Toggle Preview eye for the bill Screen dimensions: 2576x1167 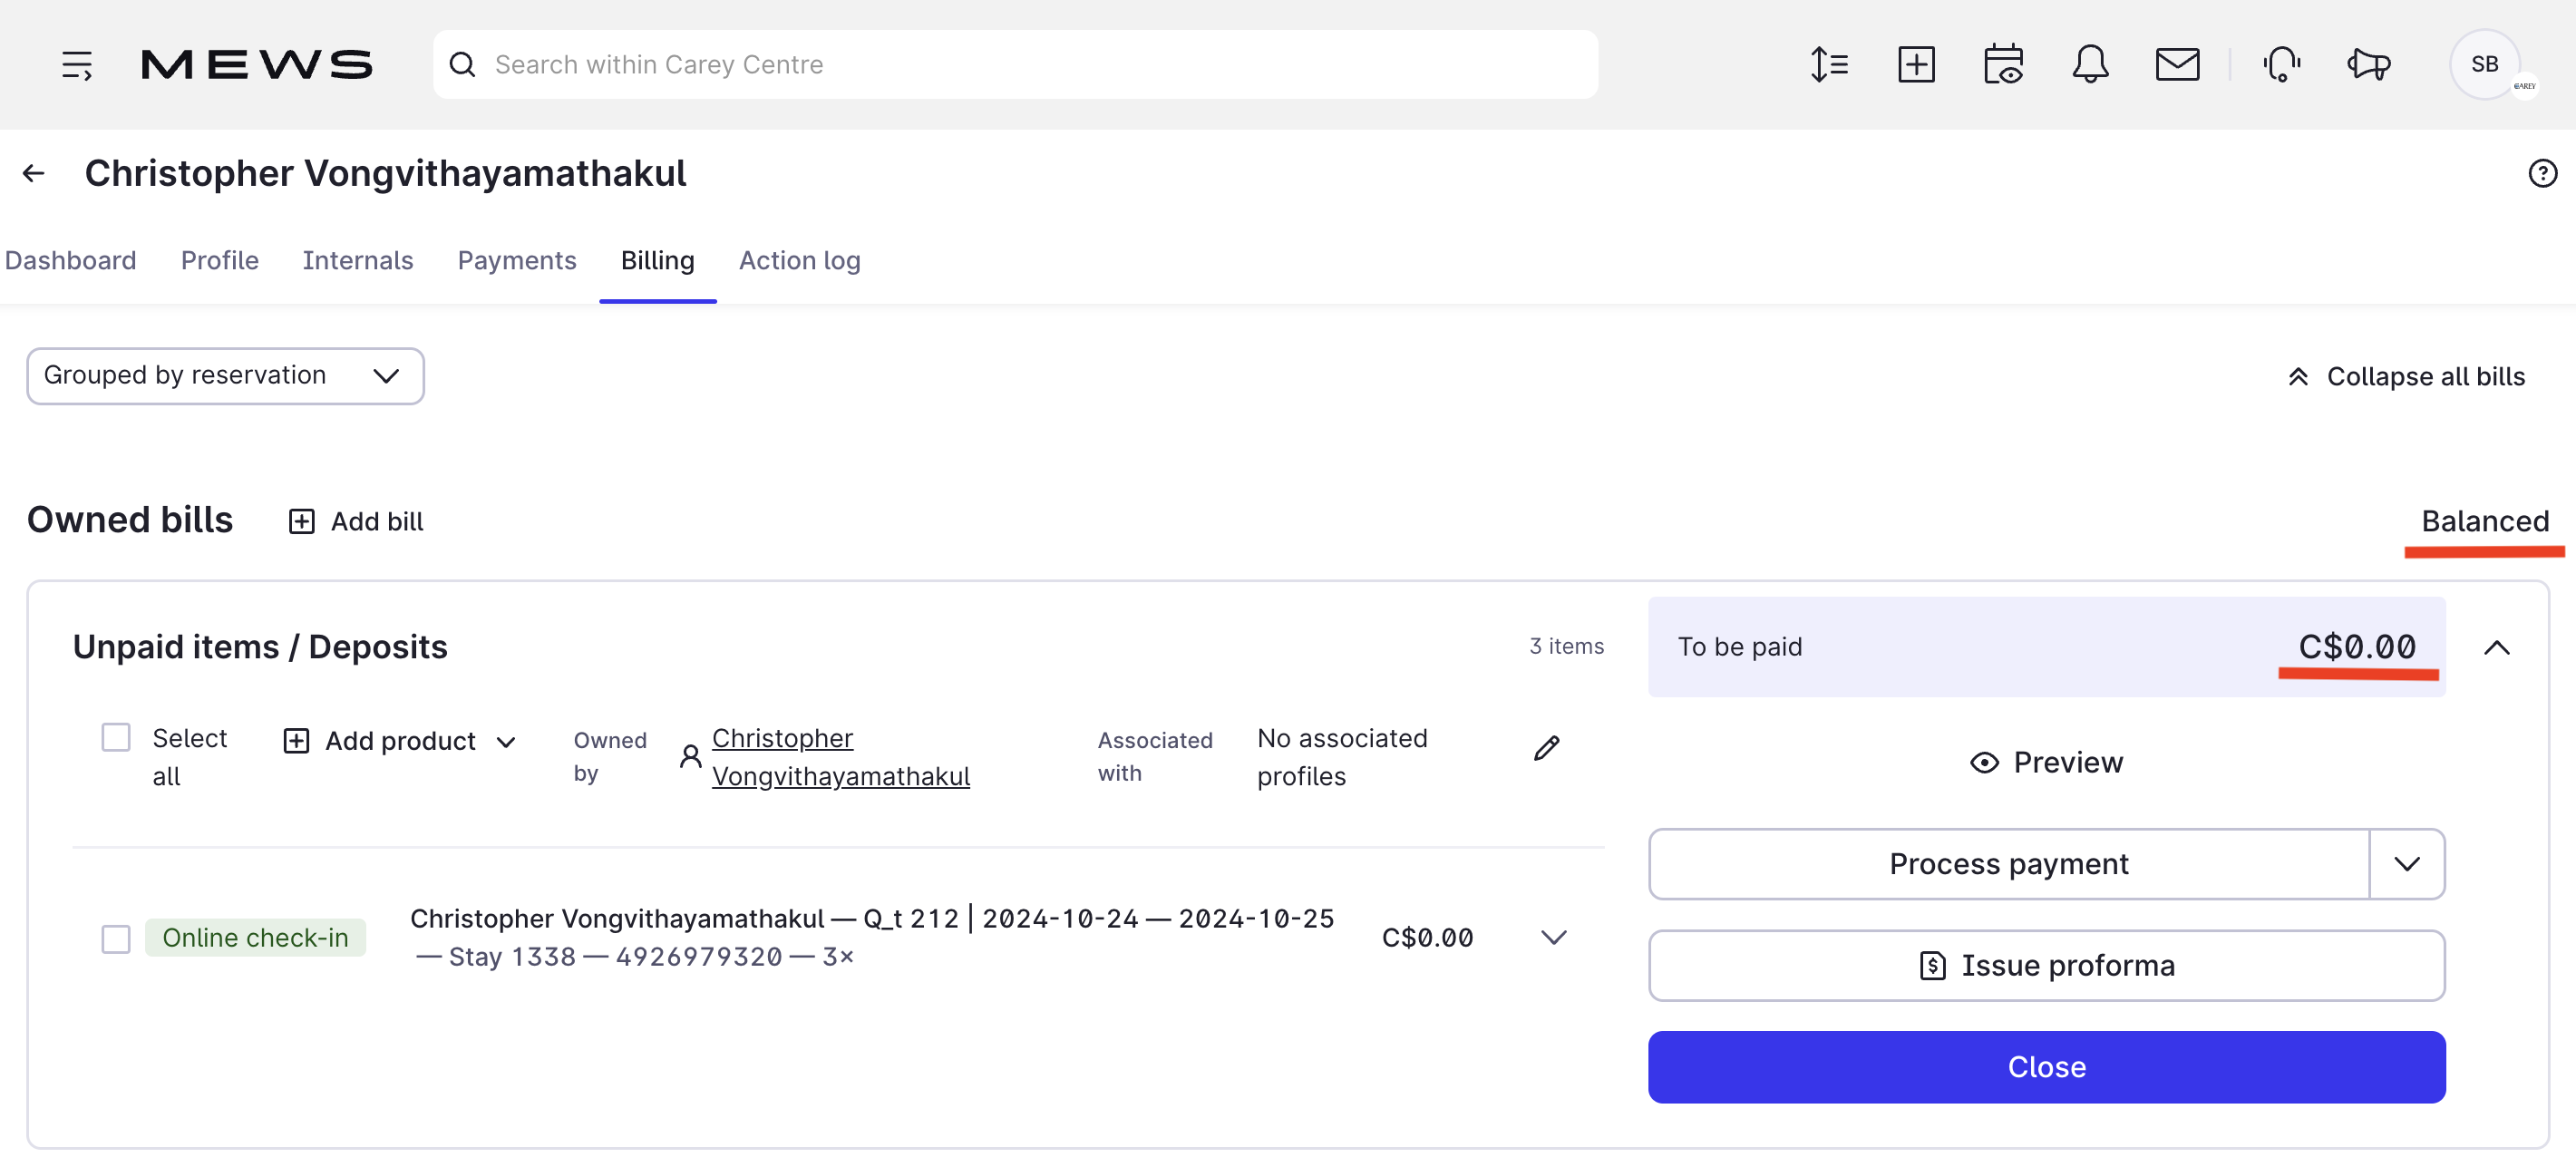click(2046, 763)
